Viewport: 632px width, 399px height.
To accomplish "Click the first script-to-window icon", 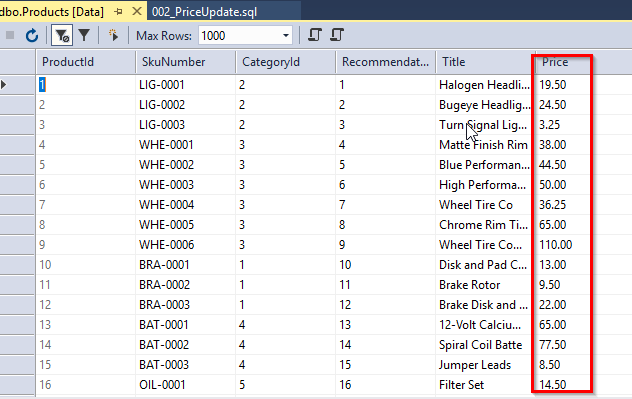I will click(x=314, y=35).
